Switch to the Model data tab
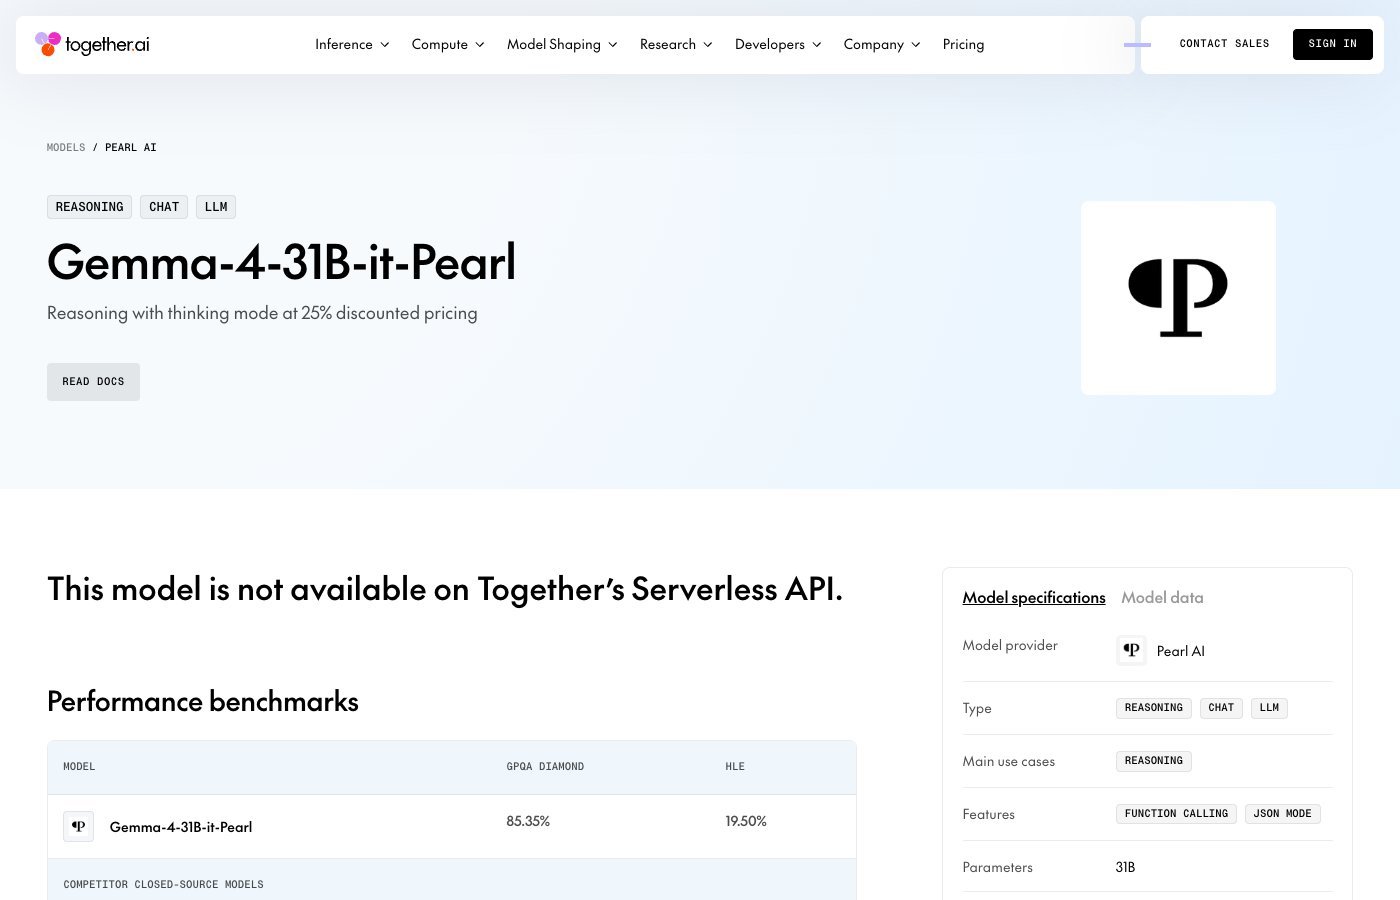Image resolution: width=1400 pixels, height=900 pixels. [1162, 597]
